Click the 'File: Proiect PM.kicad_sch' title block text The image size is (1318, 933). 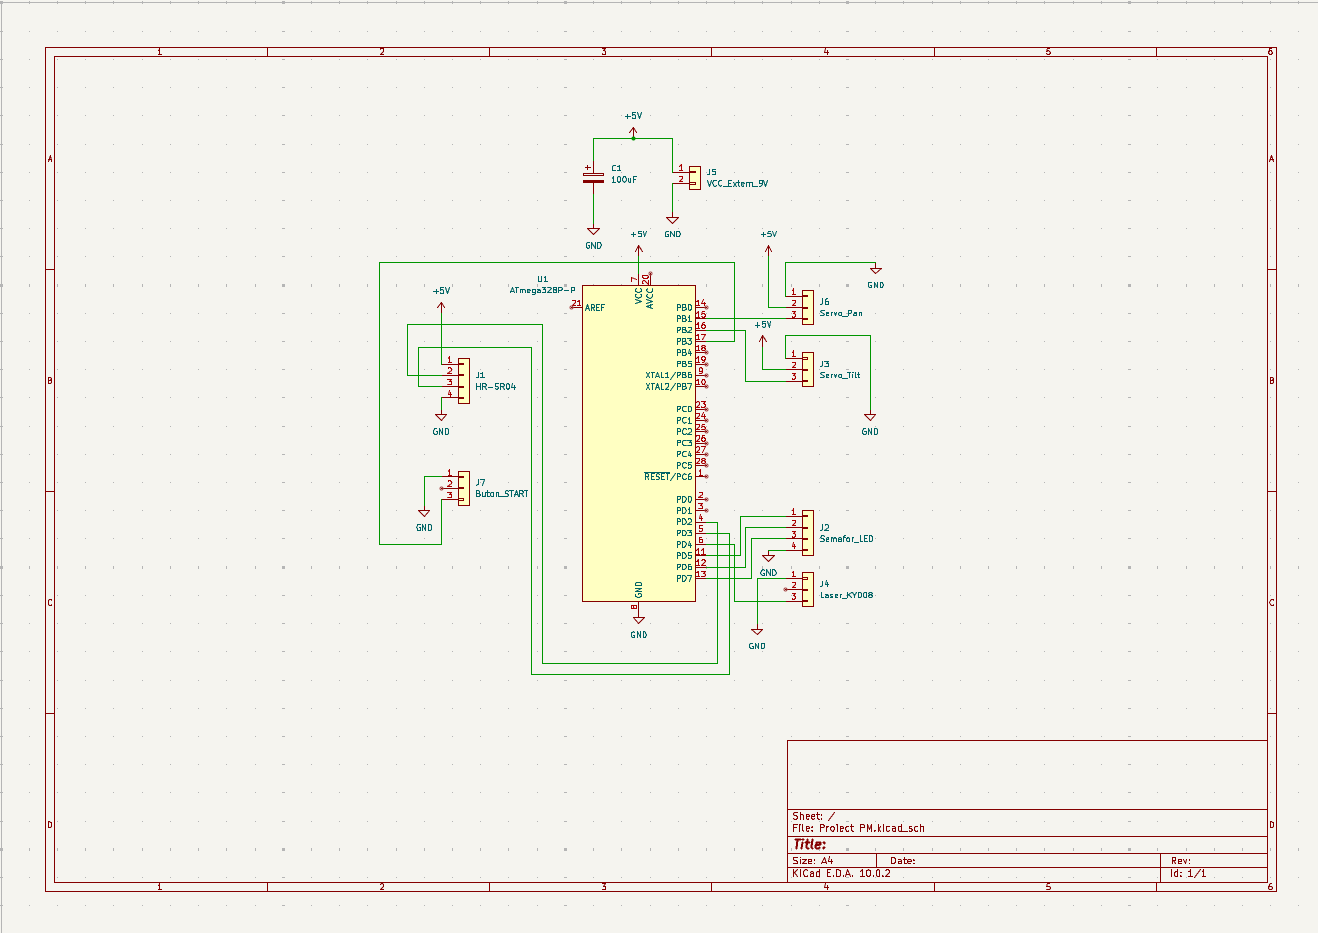pyautogui.click(x=858, y=828)
